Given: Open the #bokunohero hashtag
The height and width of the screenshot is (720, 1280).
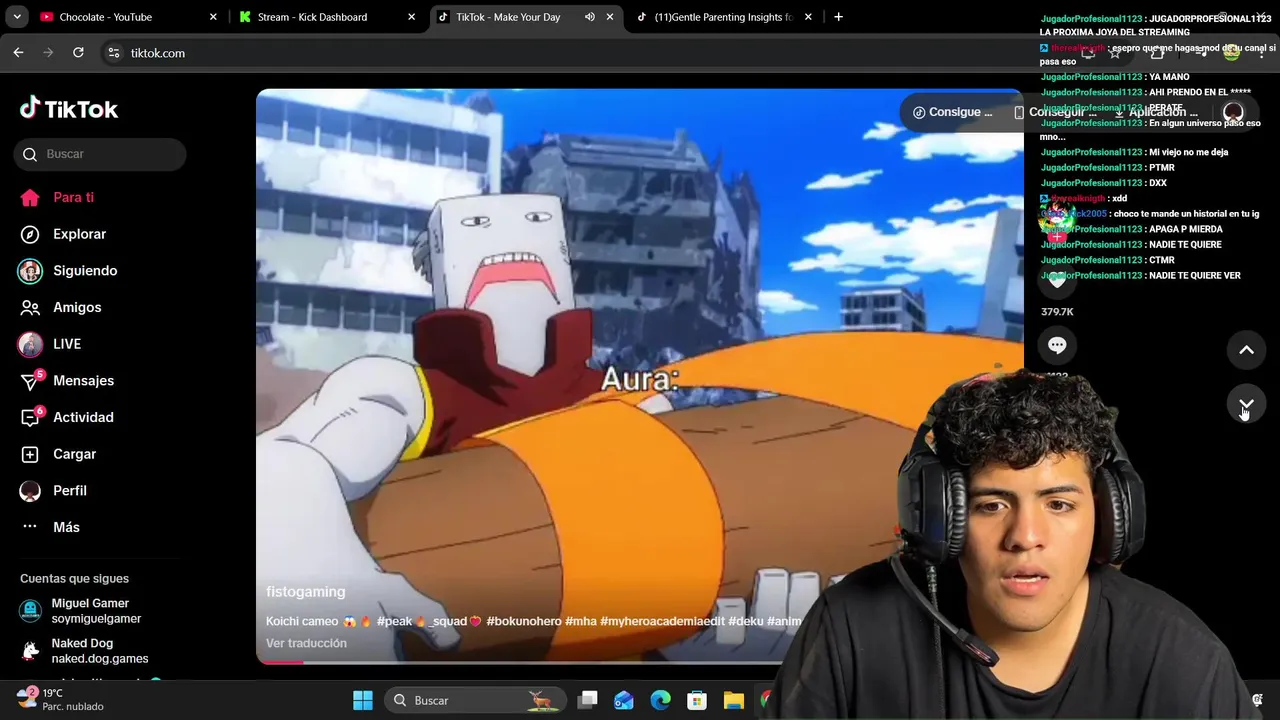Looking at the screenshot, I should (x=524, y=621).
